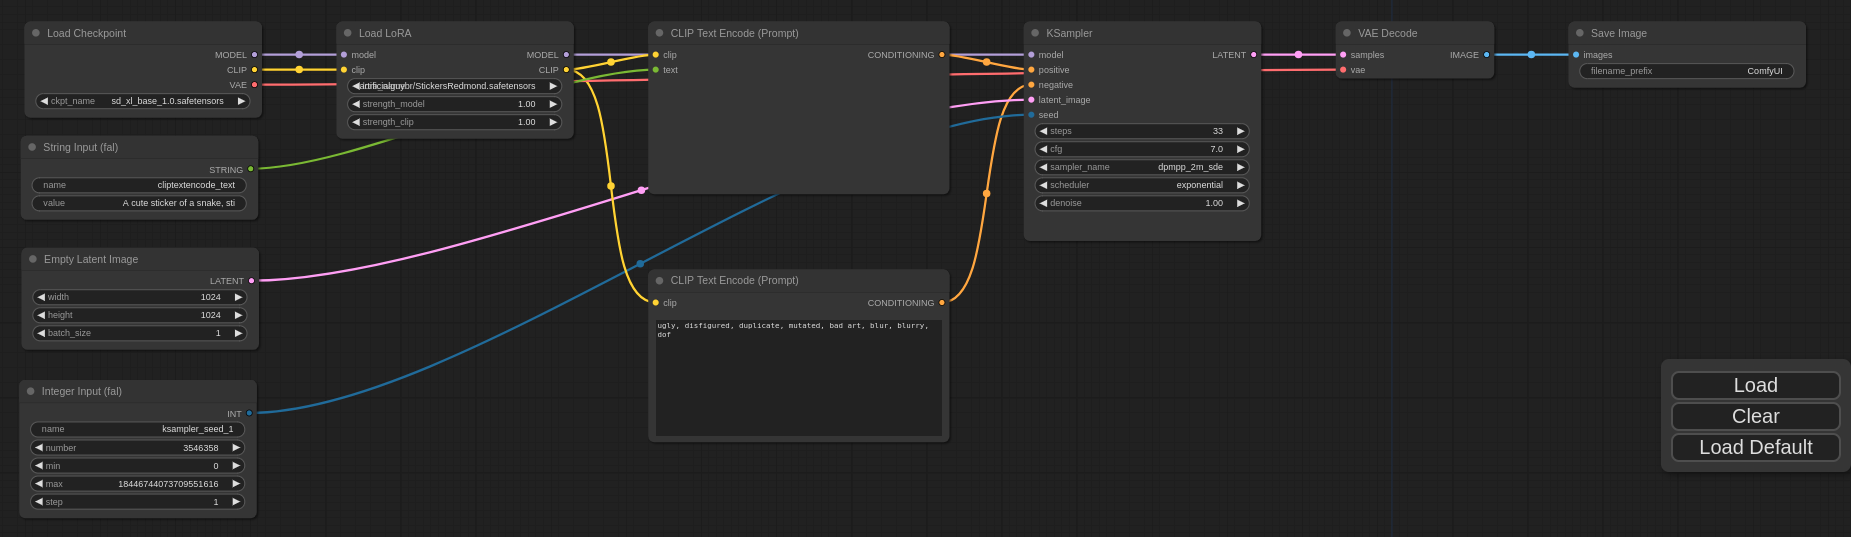Collapse the Load LoRA node via its dot
1851x537 pixels.
[x=348, y=33]
